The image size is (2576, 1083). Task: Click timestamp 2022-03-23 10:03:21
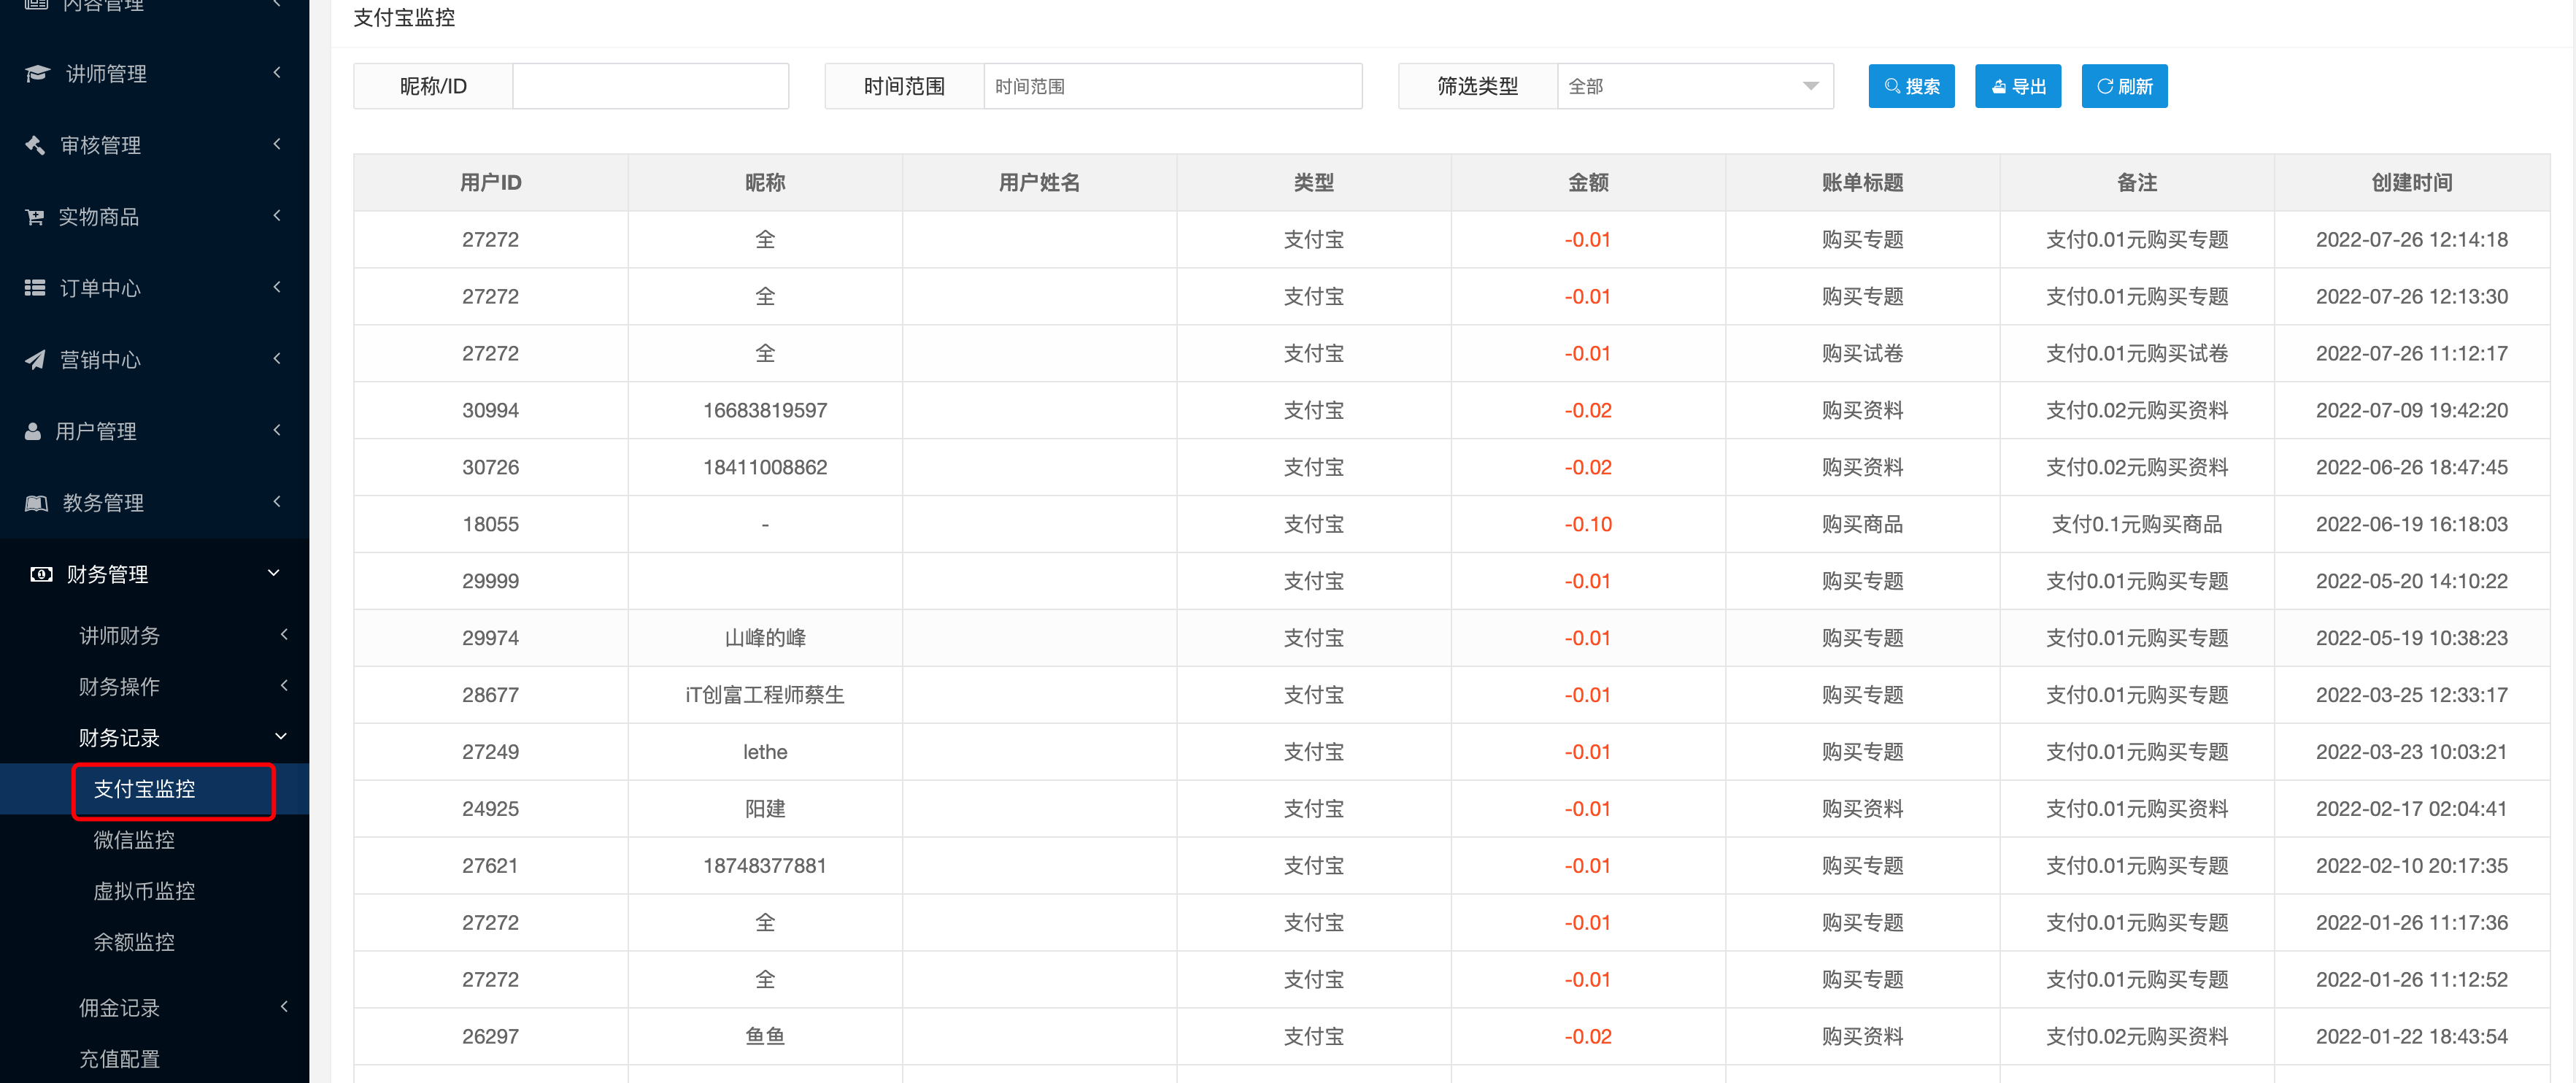(2411, 752)
